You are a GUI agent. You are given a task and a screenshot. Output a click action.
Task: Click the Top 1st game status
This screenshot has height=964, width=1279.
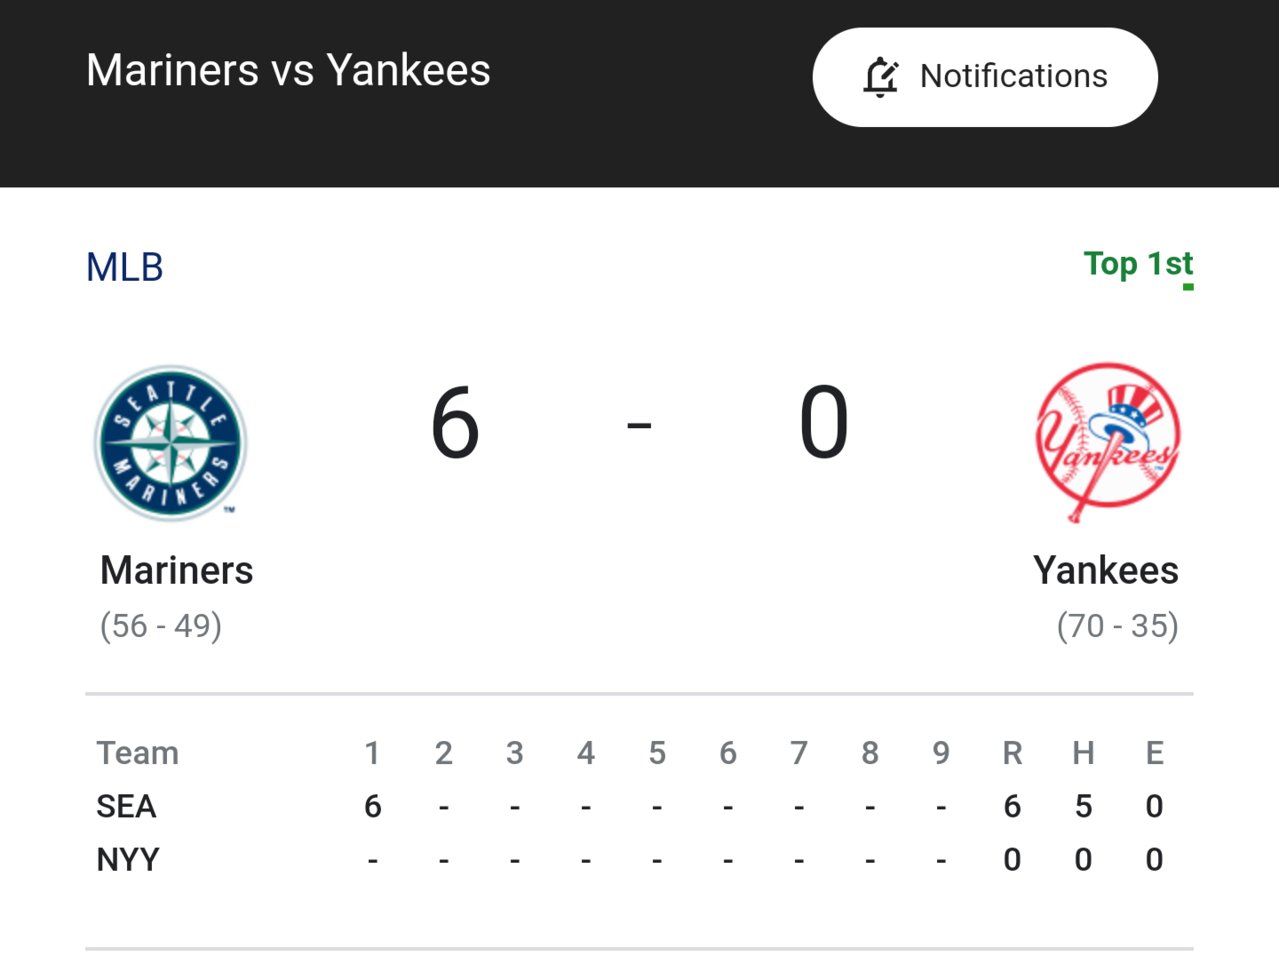1139,264
